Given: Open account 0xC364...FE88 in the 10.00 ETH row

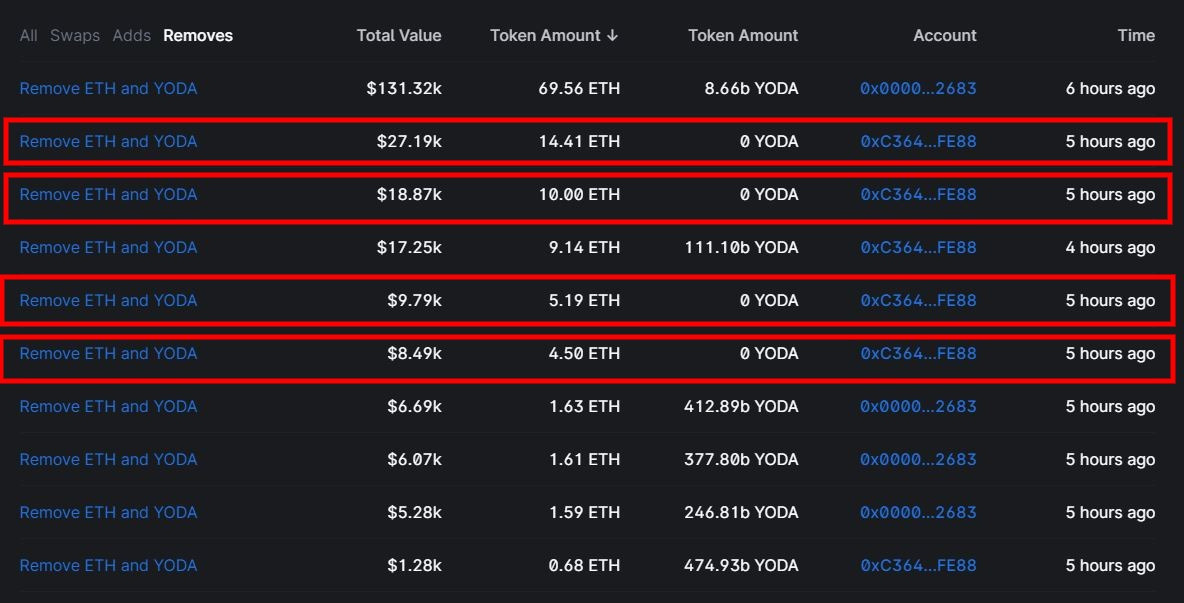Looking at the screenshot, I should pyautogui.click(x=918, y=195).
